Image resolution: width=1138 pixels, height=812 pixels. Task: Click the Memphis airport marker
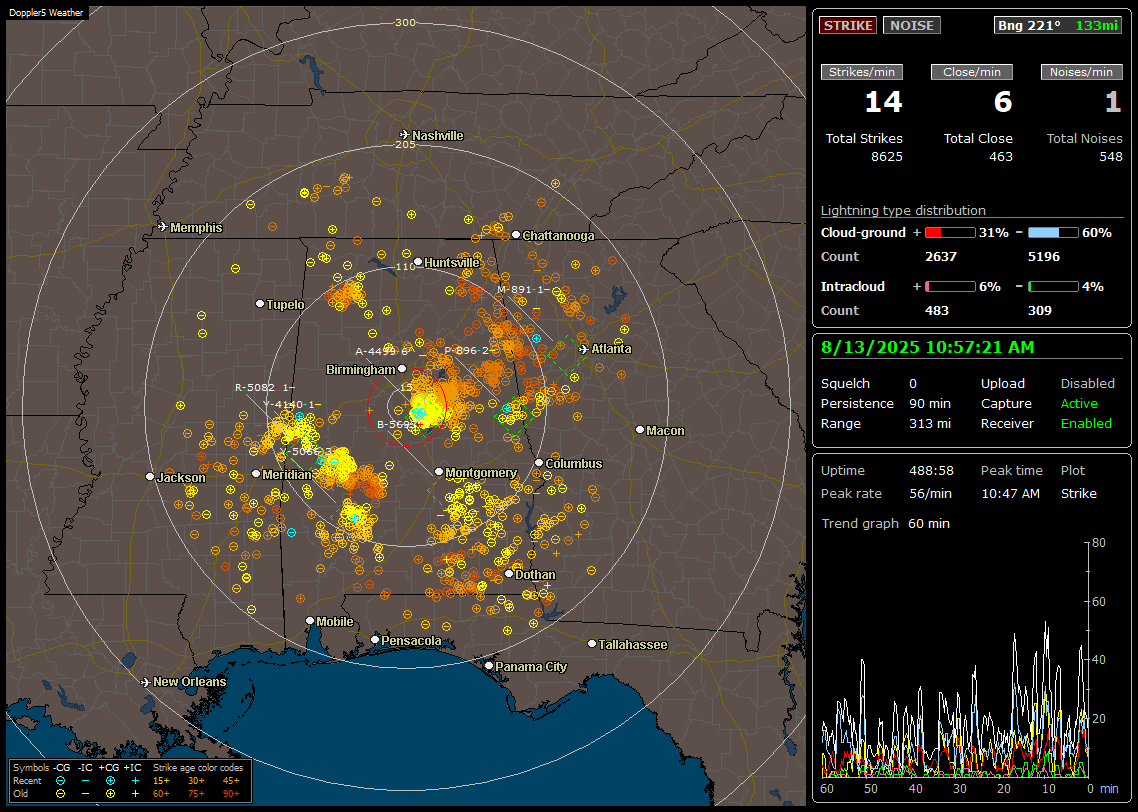click(163, 227)
